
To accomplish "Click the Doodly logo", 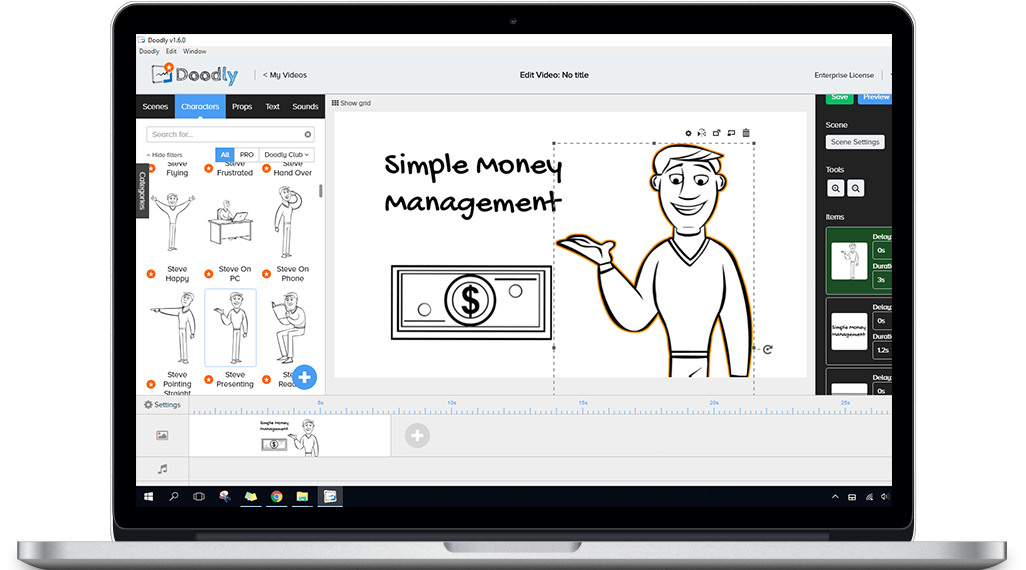I will (195, 74).
